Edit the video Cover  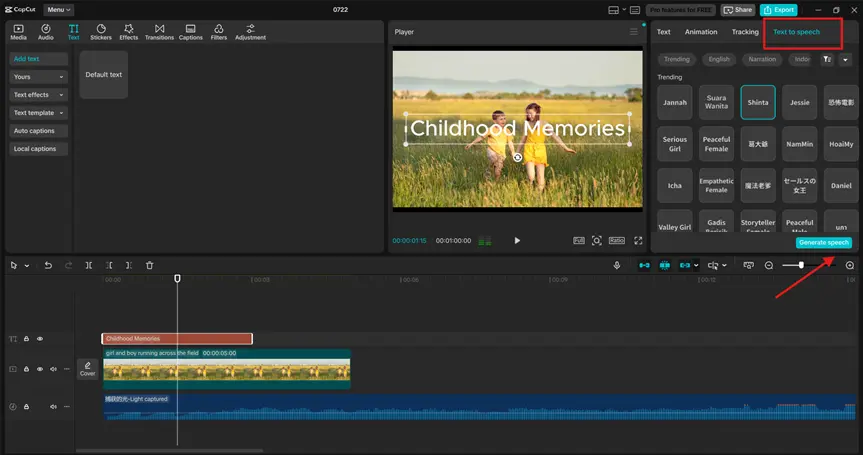click(88, 369)
